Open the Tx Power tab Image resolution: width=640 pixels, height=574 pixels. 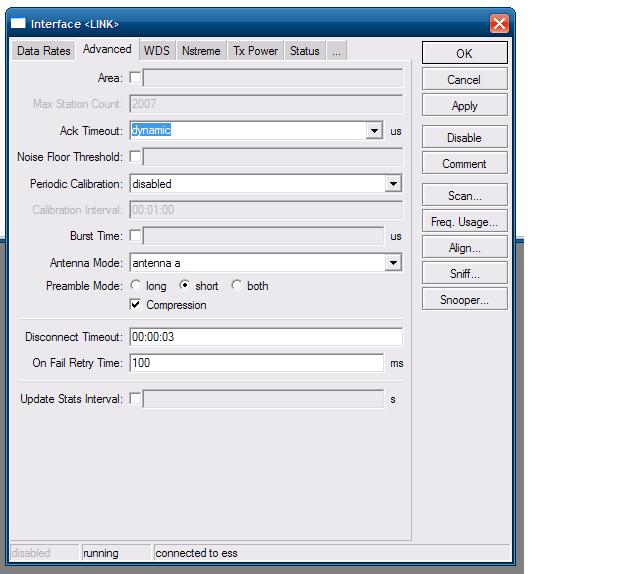(256, 51)
